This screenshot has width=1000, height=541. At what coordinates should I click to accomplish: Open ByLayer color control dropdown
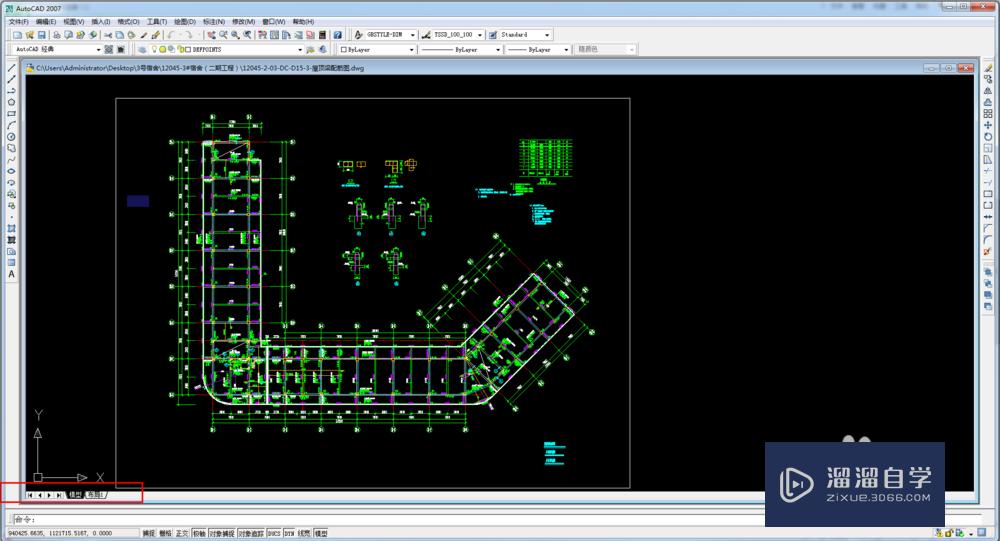pyautogui.click(x=411, y=50)
